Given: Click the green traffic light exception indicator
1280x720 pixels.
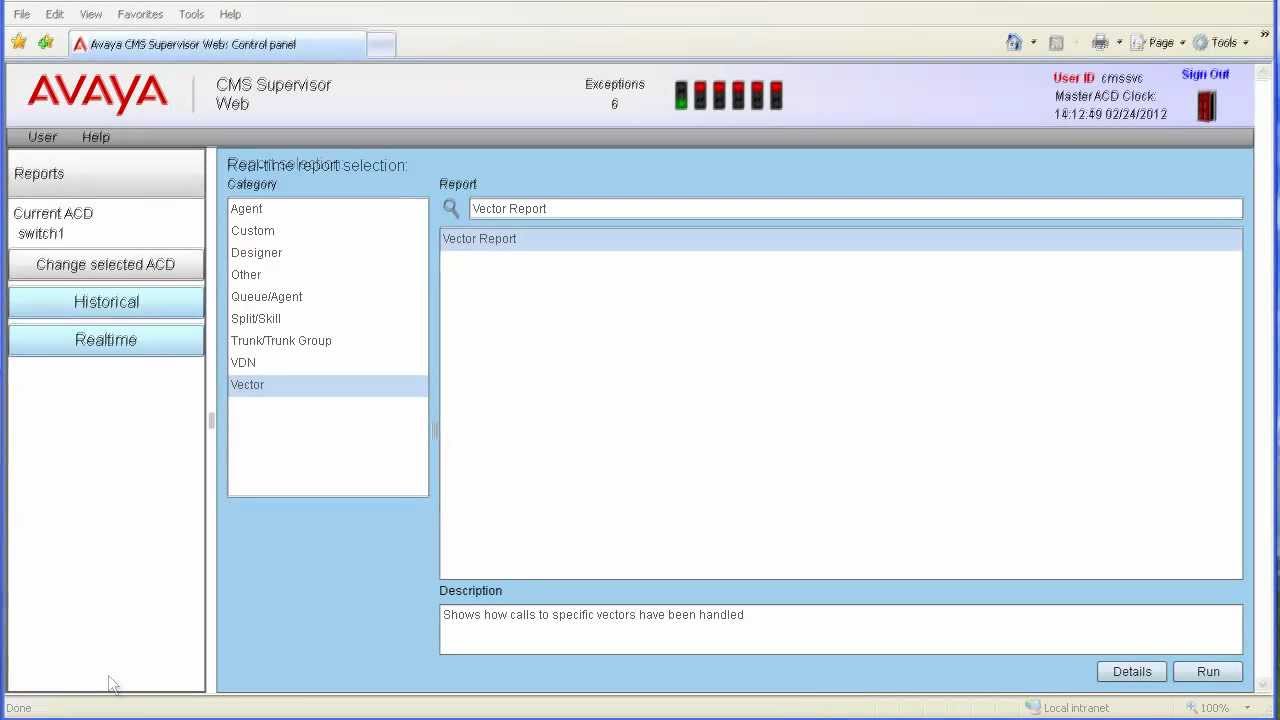Looking at the screenshot, I should [x=681, y=96].
